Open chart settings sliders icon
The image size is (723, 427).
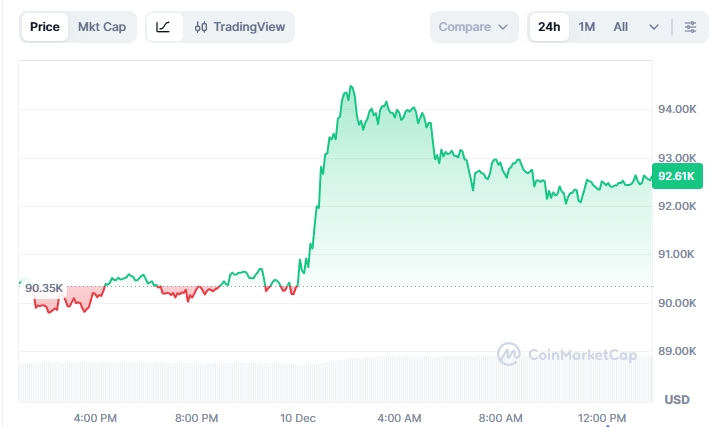(x=690, y=27)
